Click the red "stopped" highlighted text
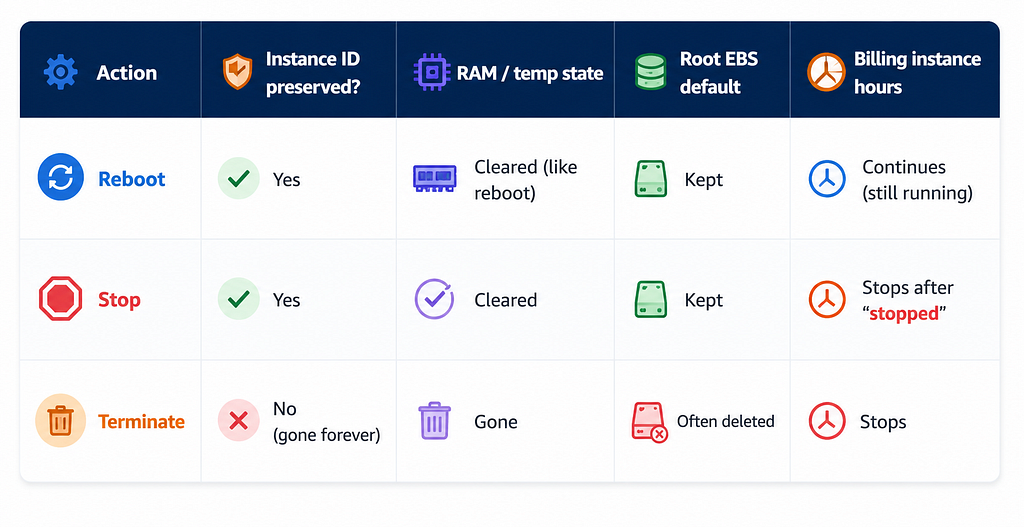This screenshot has height=527, width=1024. click(904, 313)
